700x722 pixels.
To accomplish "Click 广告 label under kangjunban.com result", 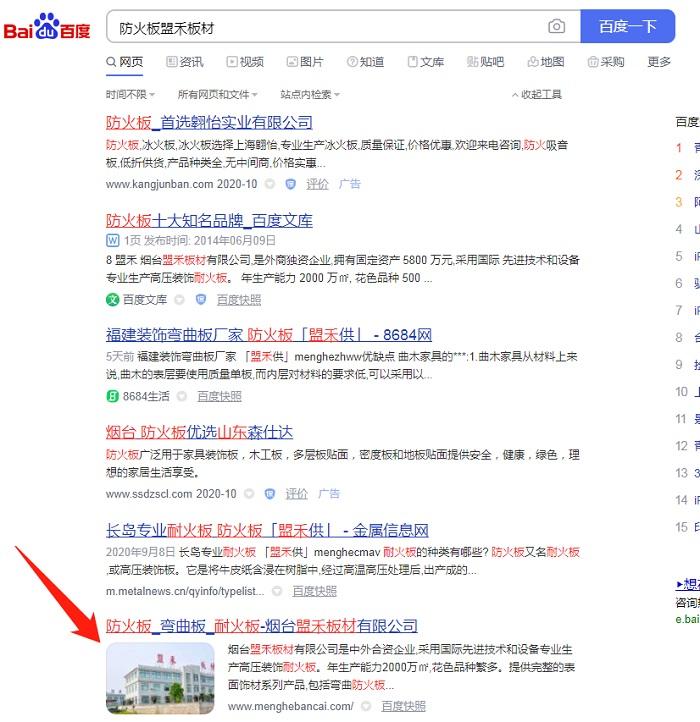I will (x=350, y=184).
